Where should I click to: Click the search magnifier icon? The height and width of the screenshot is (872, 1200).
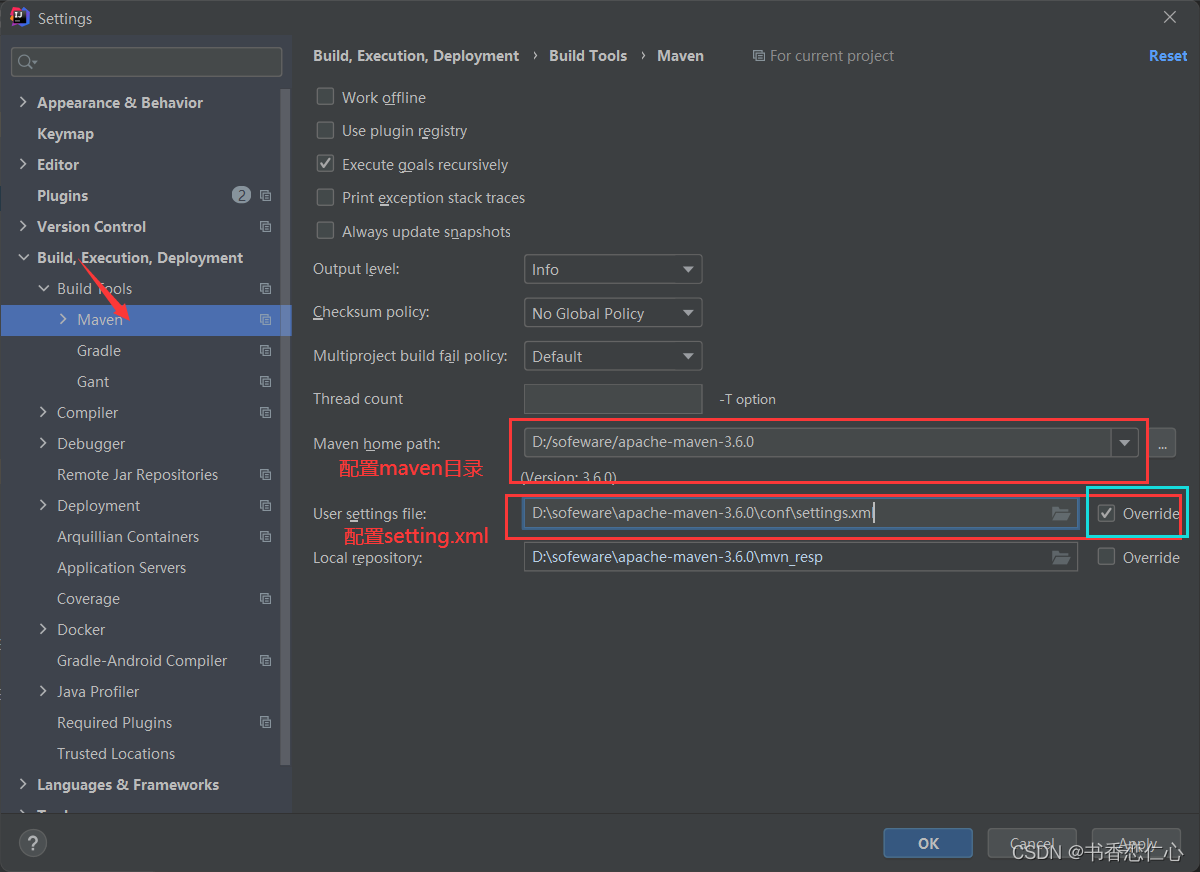click(27, 62)
